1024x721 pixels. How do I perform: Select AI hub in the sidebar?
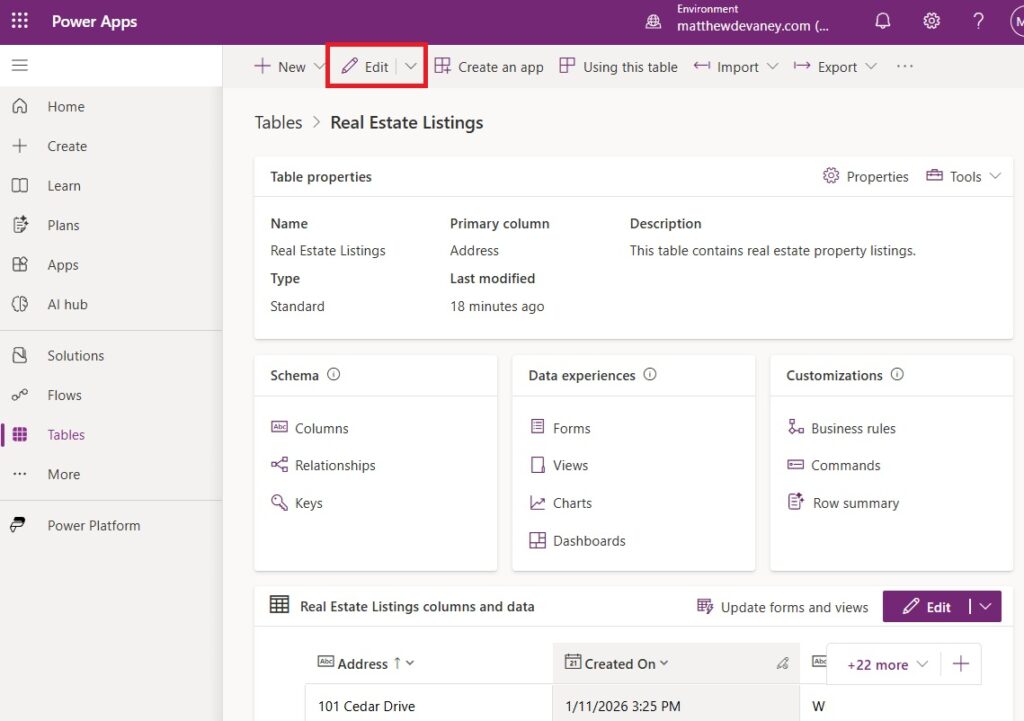(x=67, y=304)
